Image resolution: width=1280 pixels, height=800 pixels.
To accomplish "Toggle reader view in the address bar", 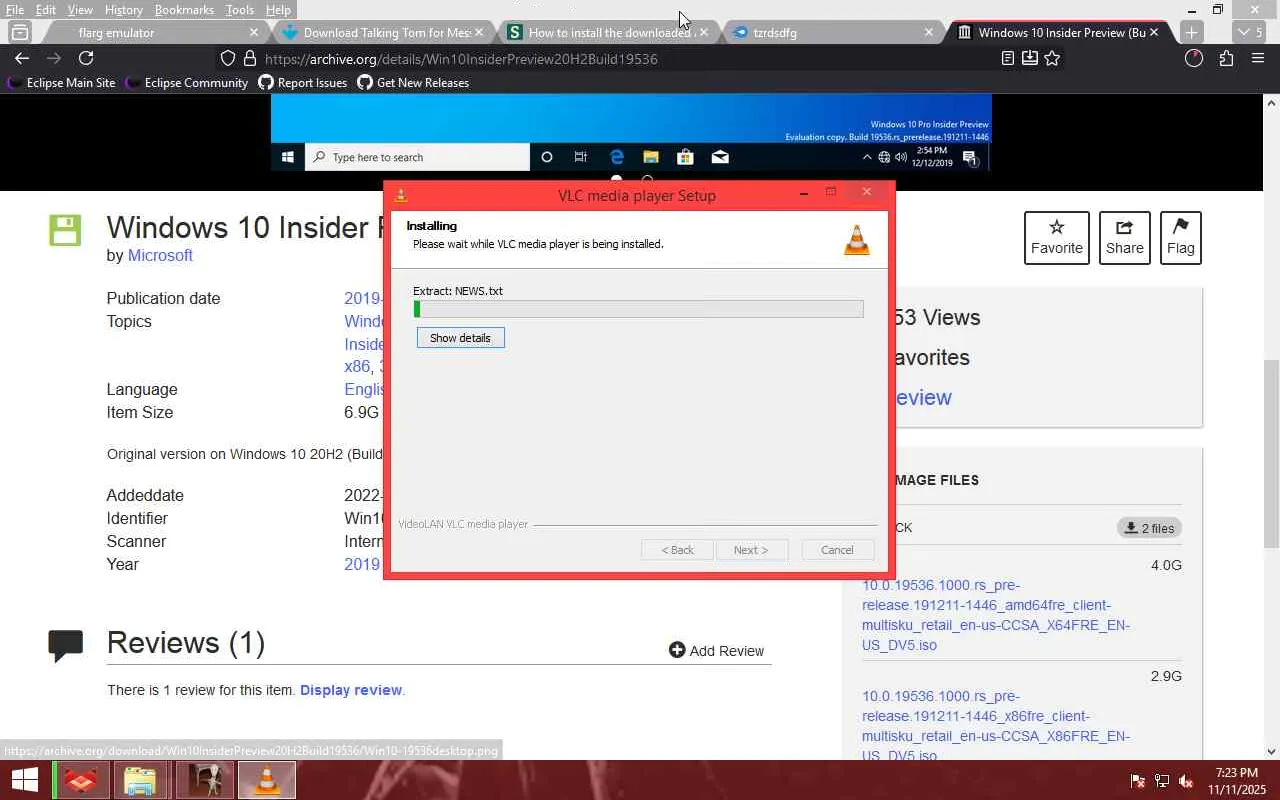I will pyautogui.click(x=1008, y=58).
